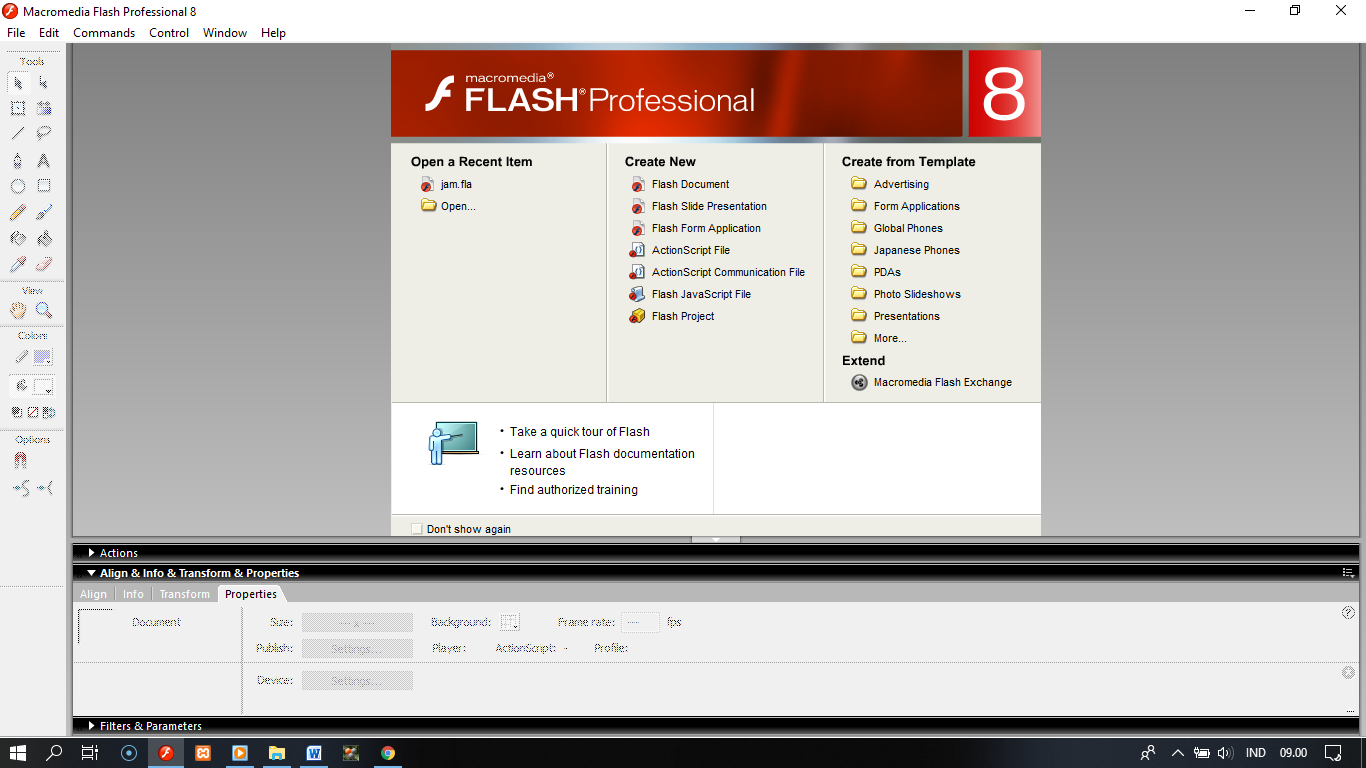Viewport: 1366px width, 768px height.
Task: Click the Swap Colors button
Action: (x=49, y=412)
